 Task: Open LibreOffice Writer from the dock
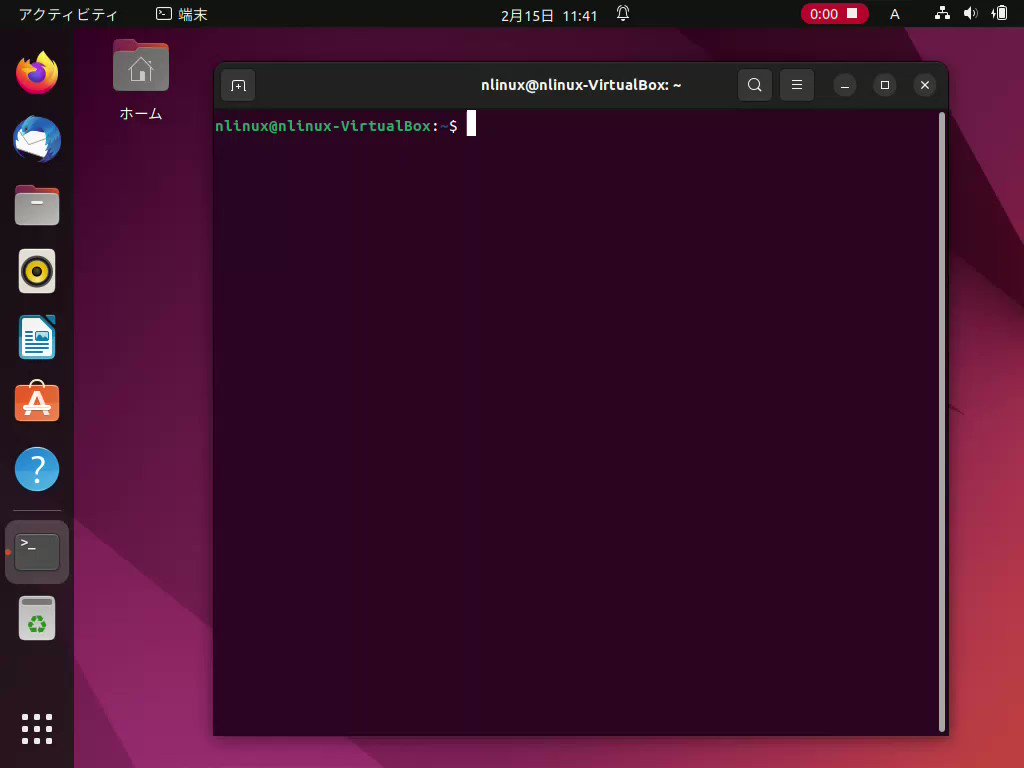37,337
